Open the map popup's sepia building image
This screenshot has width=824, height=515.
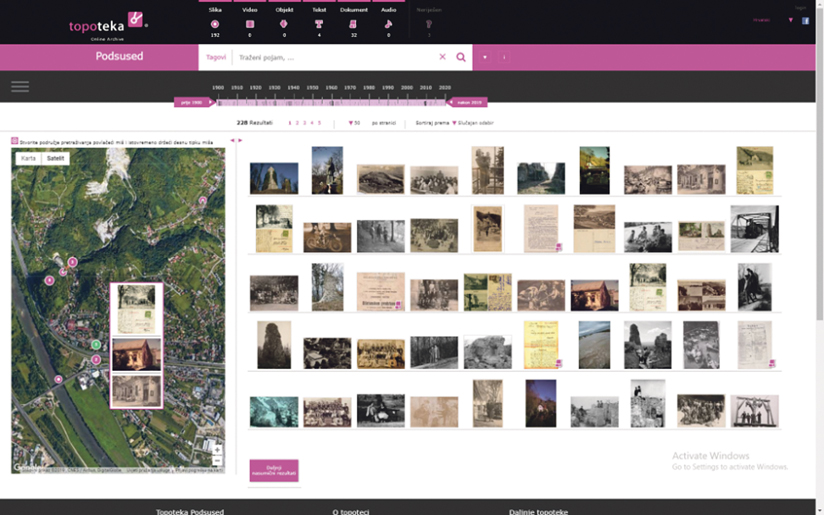tap(136, 390)
